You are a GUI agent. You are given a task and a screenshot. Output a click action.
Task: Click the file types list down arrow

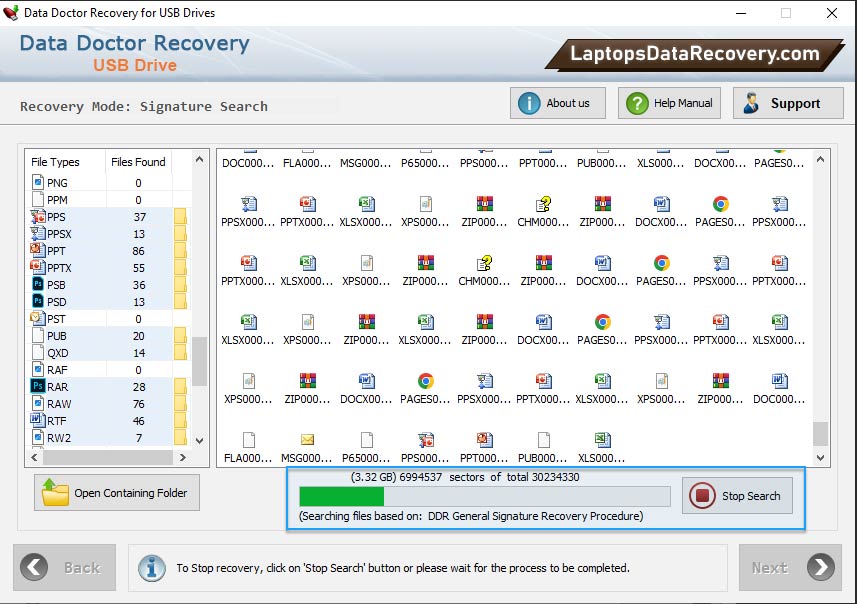coord(199,440)
